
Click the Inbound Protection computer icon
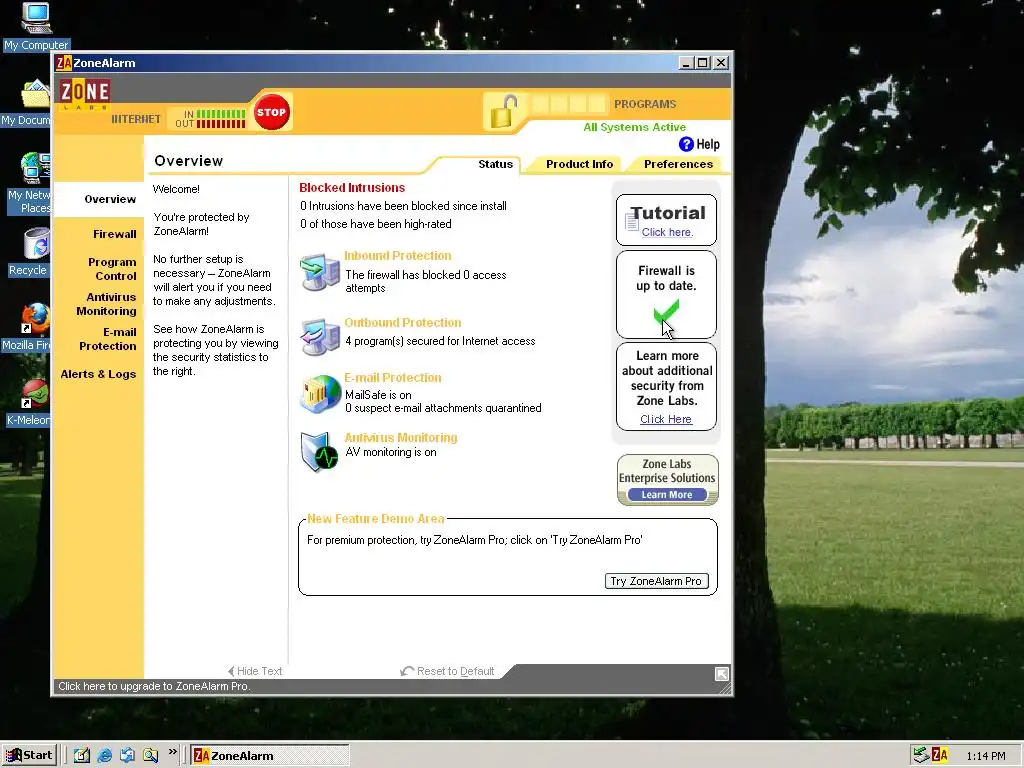coord(319,272)
